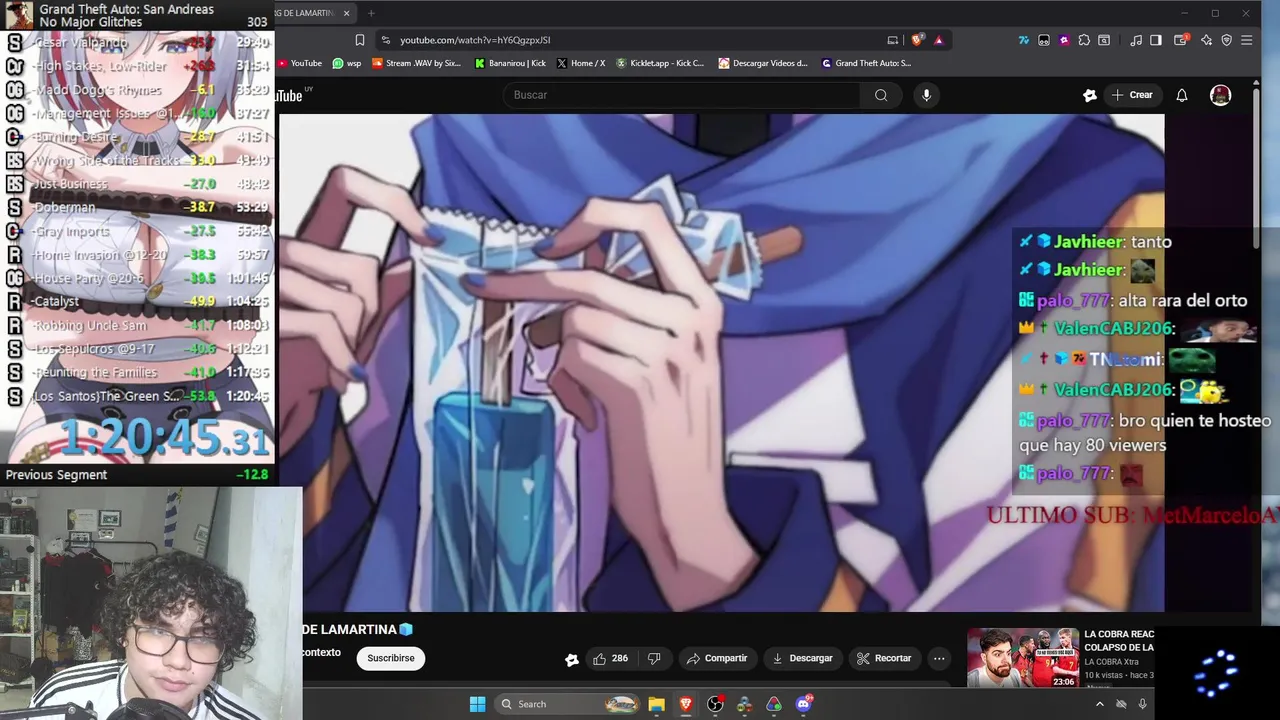Expand the system tray hidden icons chevron

(1099, 704)
